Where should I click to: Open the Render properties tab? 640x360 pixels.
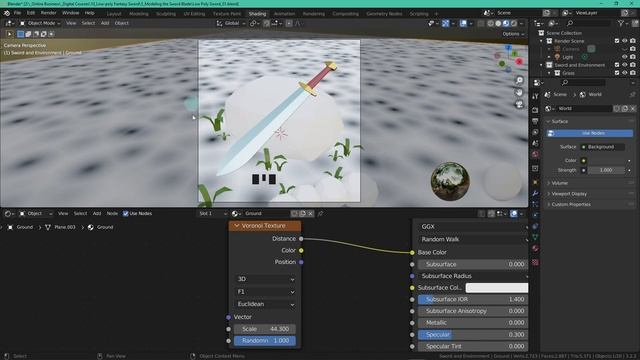coord(535,110)
